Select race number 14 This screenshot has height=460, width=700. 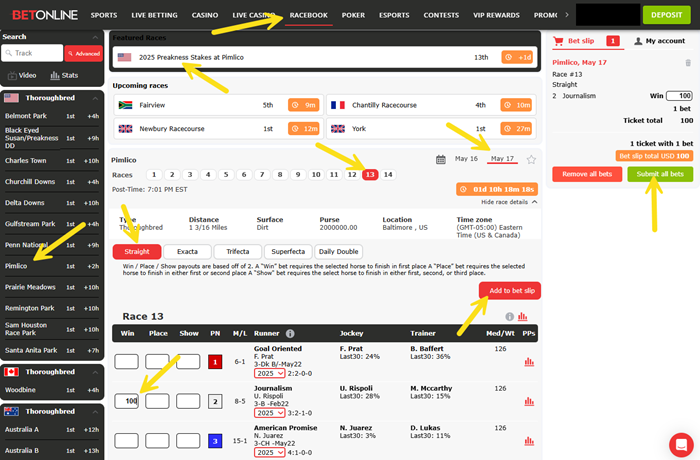[x=388, y=174]
